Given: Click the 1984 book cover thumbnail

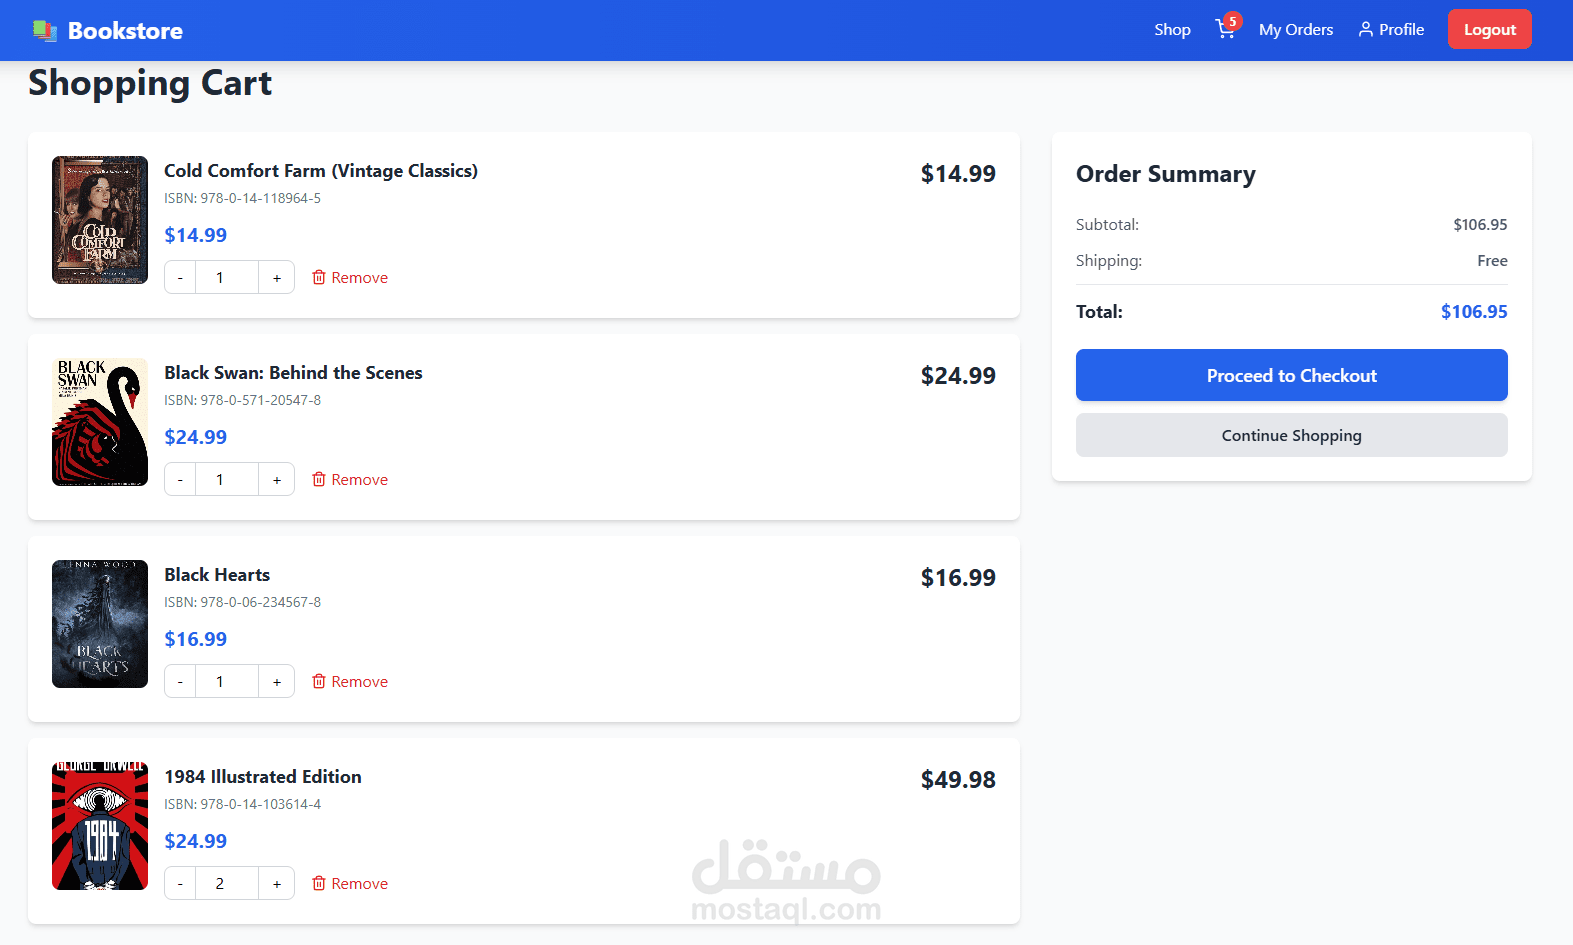Looking at the screenshot, I should point(100,826).
